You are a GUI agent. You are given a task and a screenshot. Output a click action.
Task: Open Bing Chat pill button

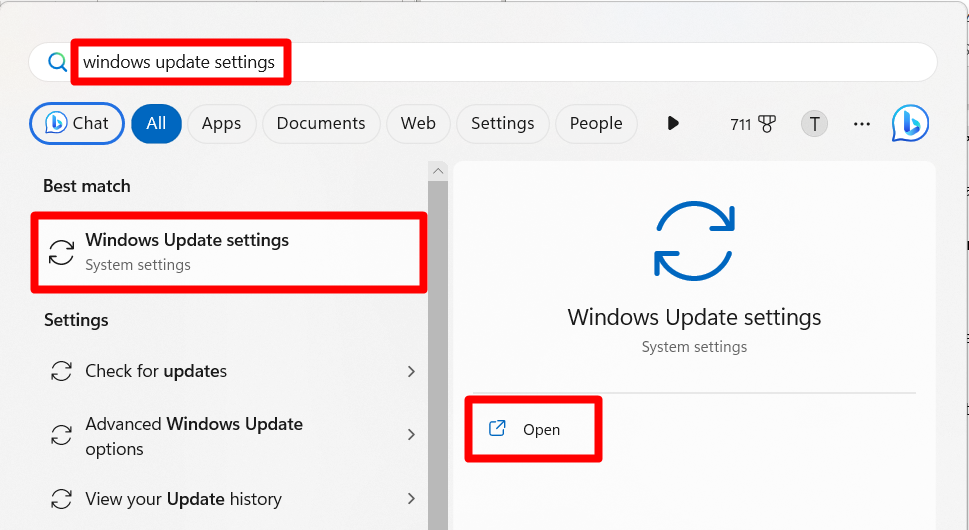tap(77, 124)
